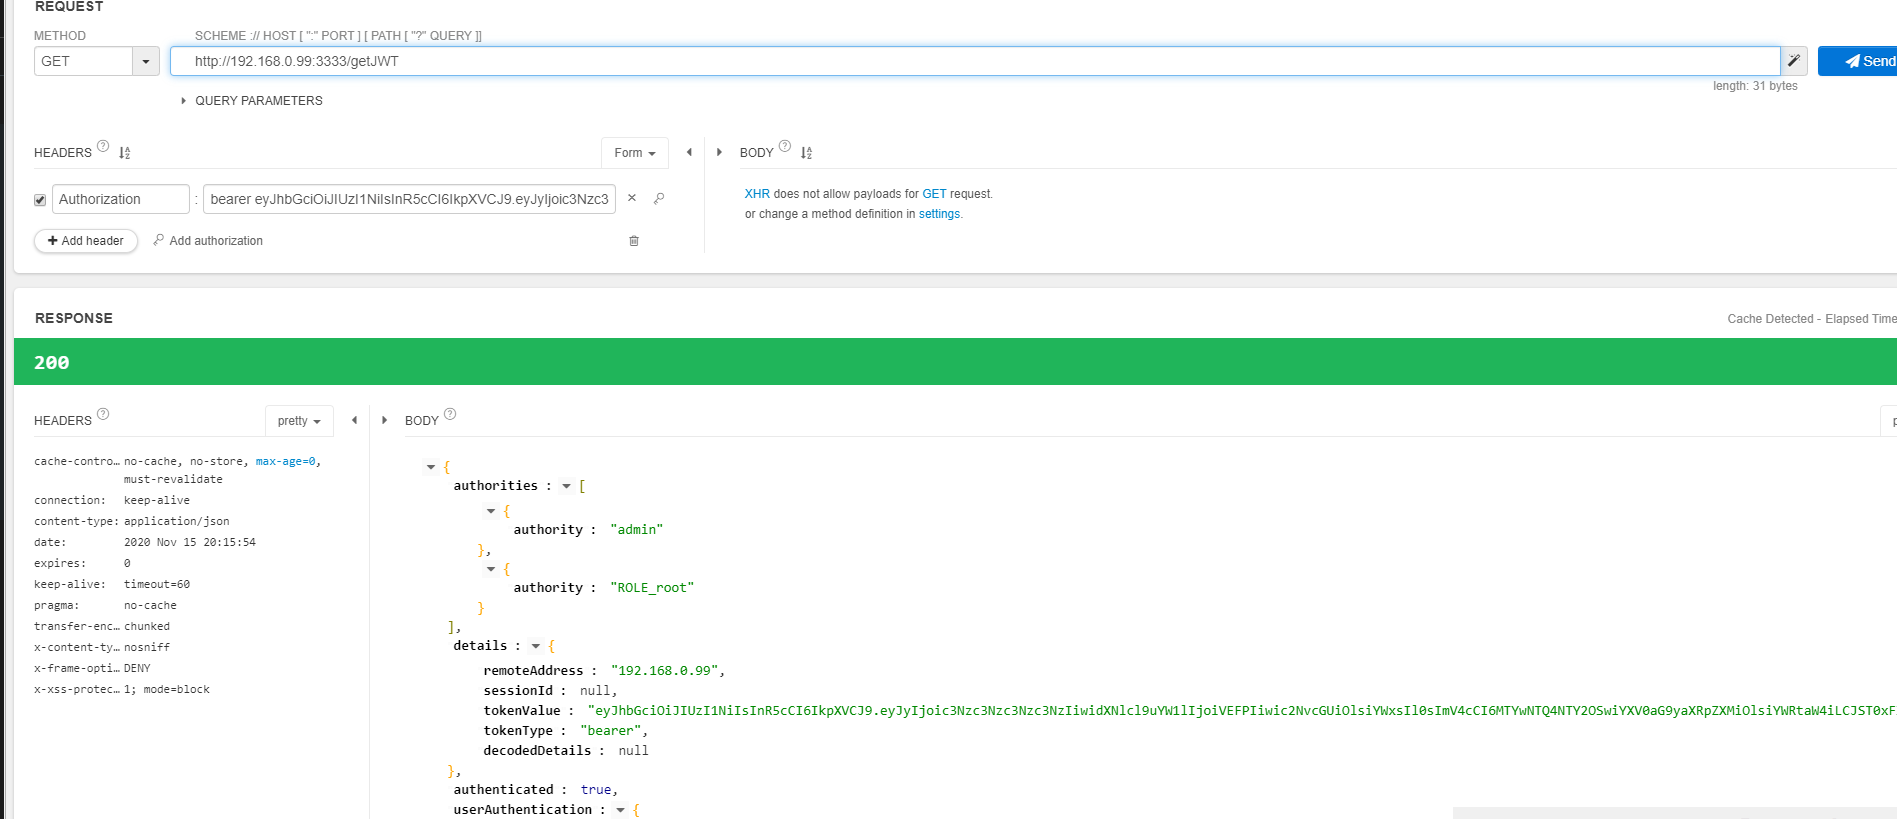Click the "admin" authority value
The image size is (1897, 819).
[637, 530]
